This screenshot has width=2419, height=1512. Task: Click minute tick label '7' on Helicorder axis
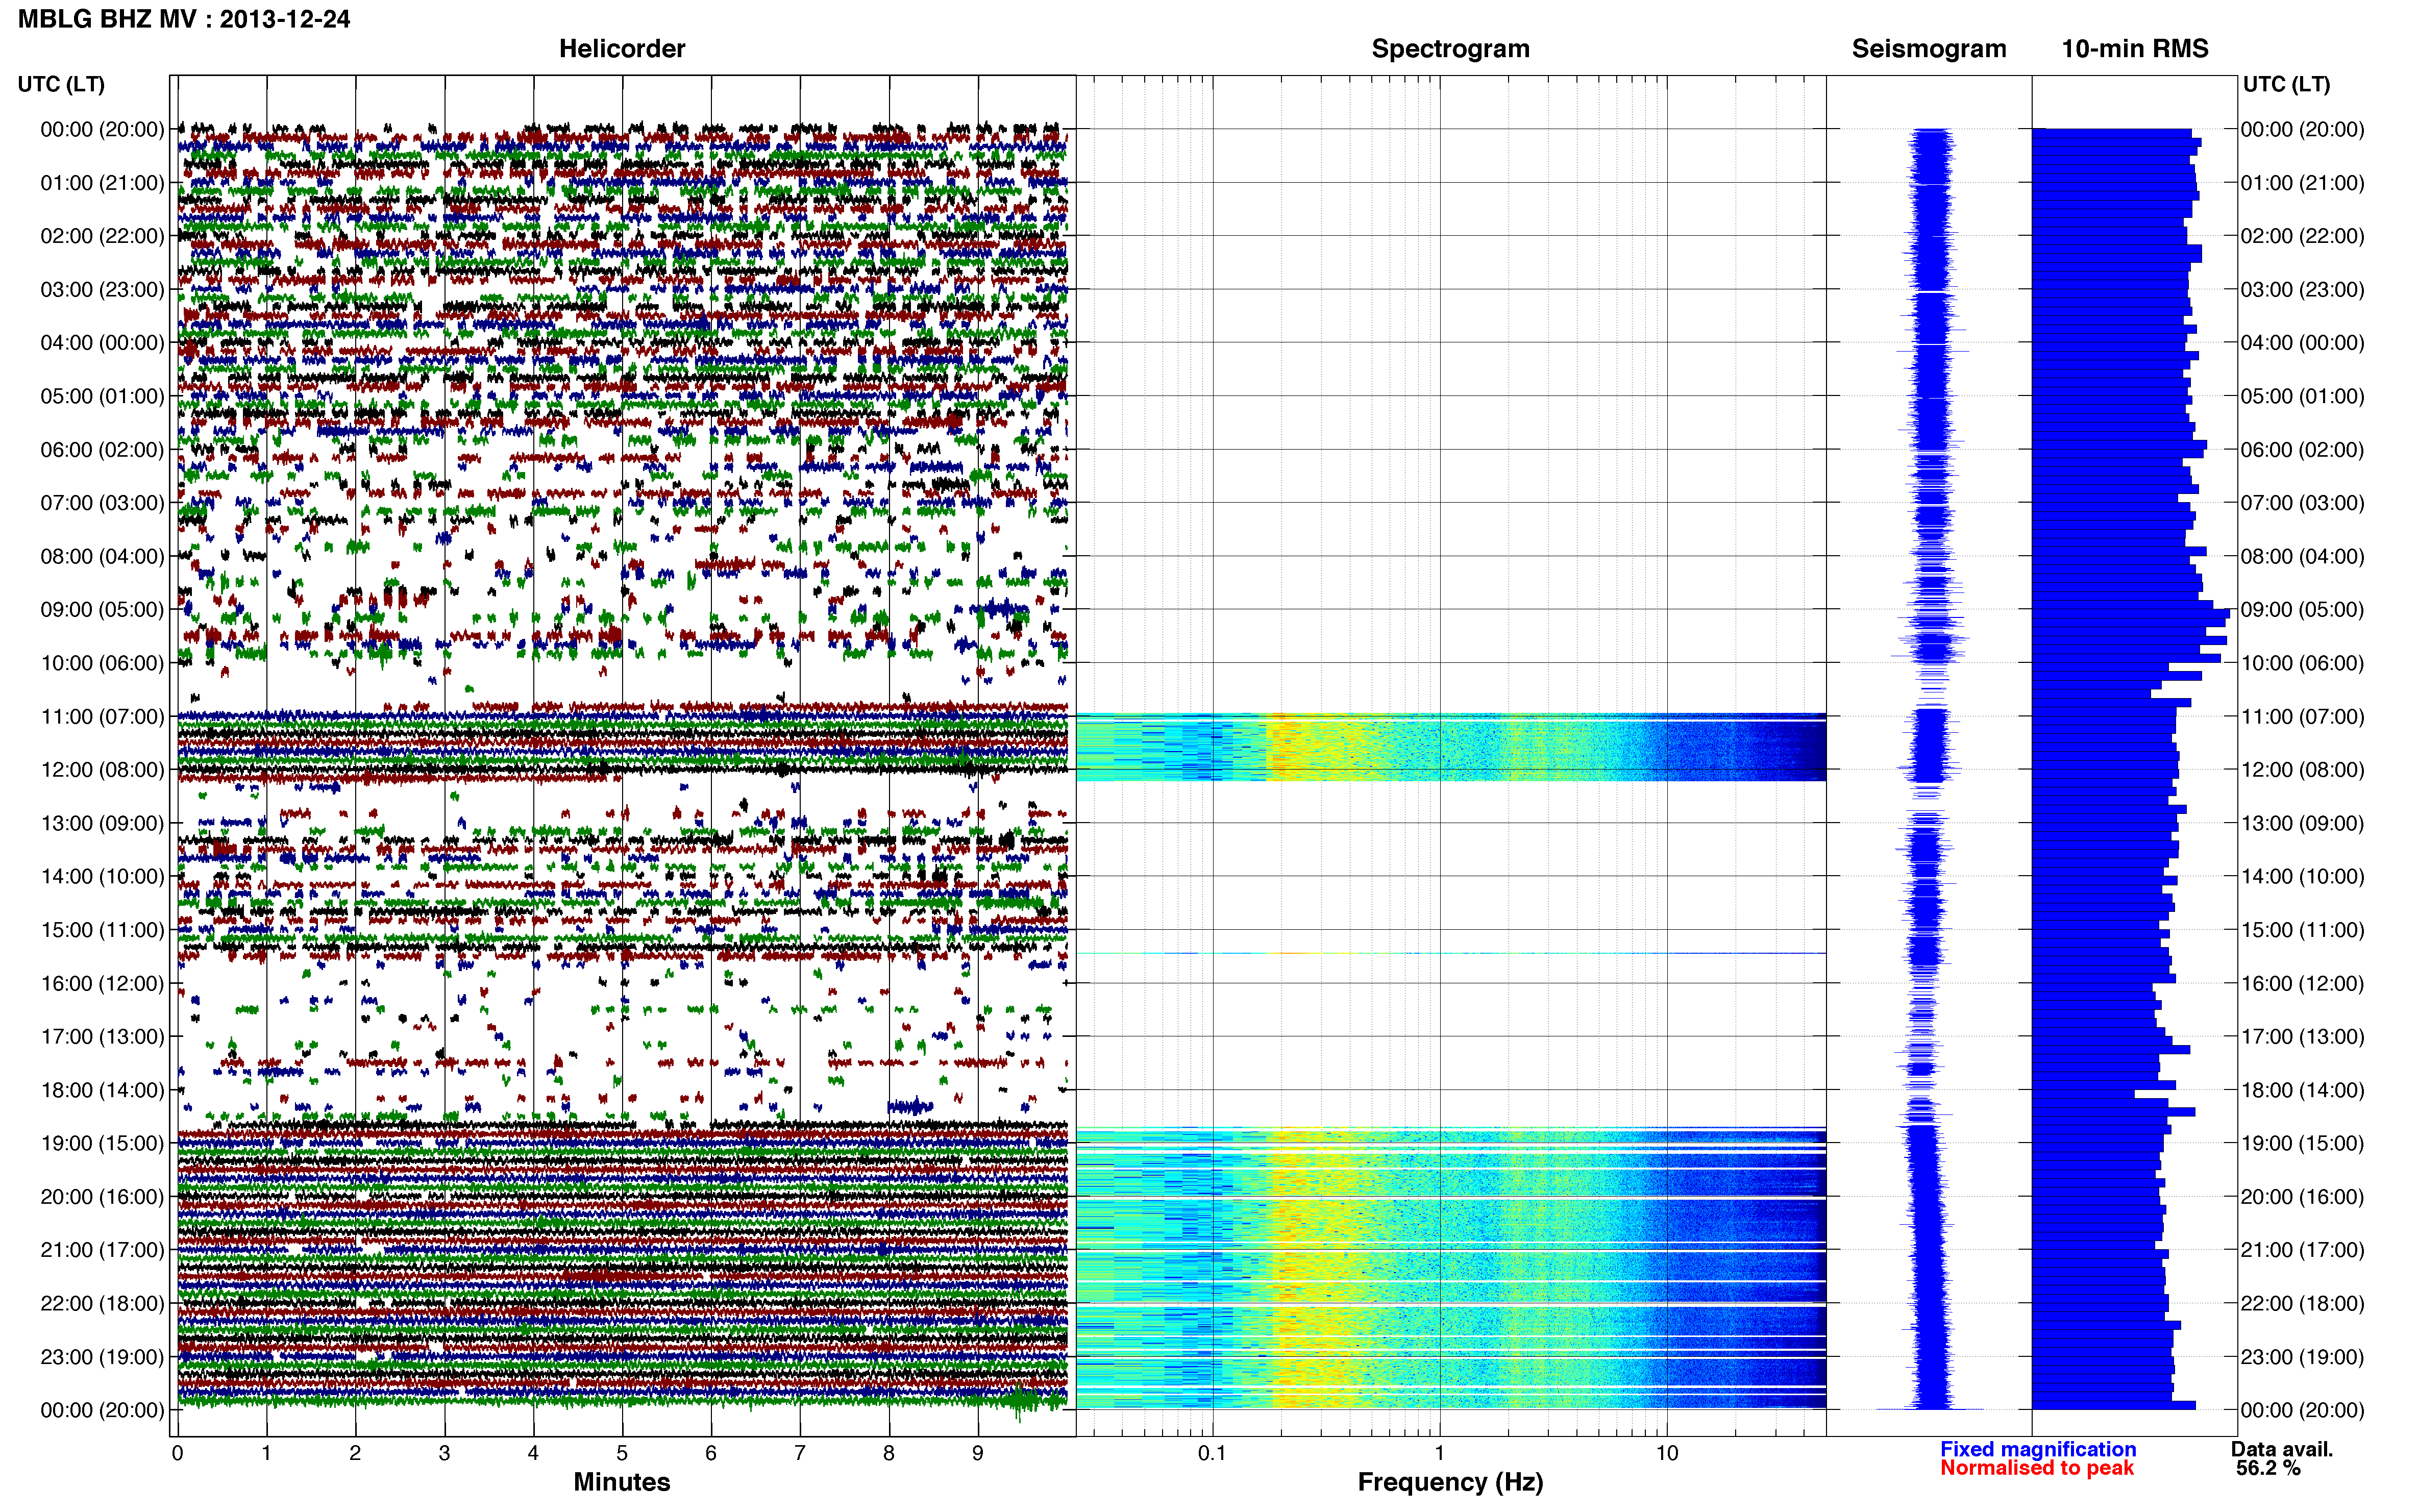800,1453
